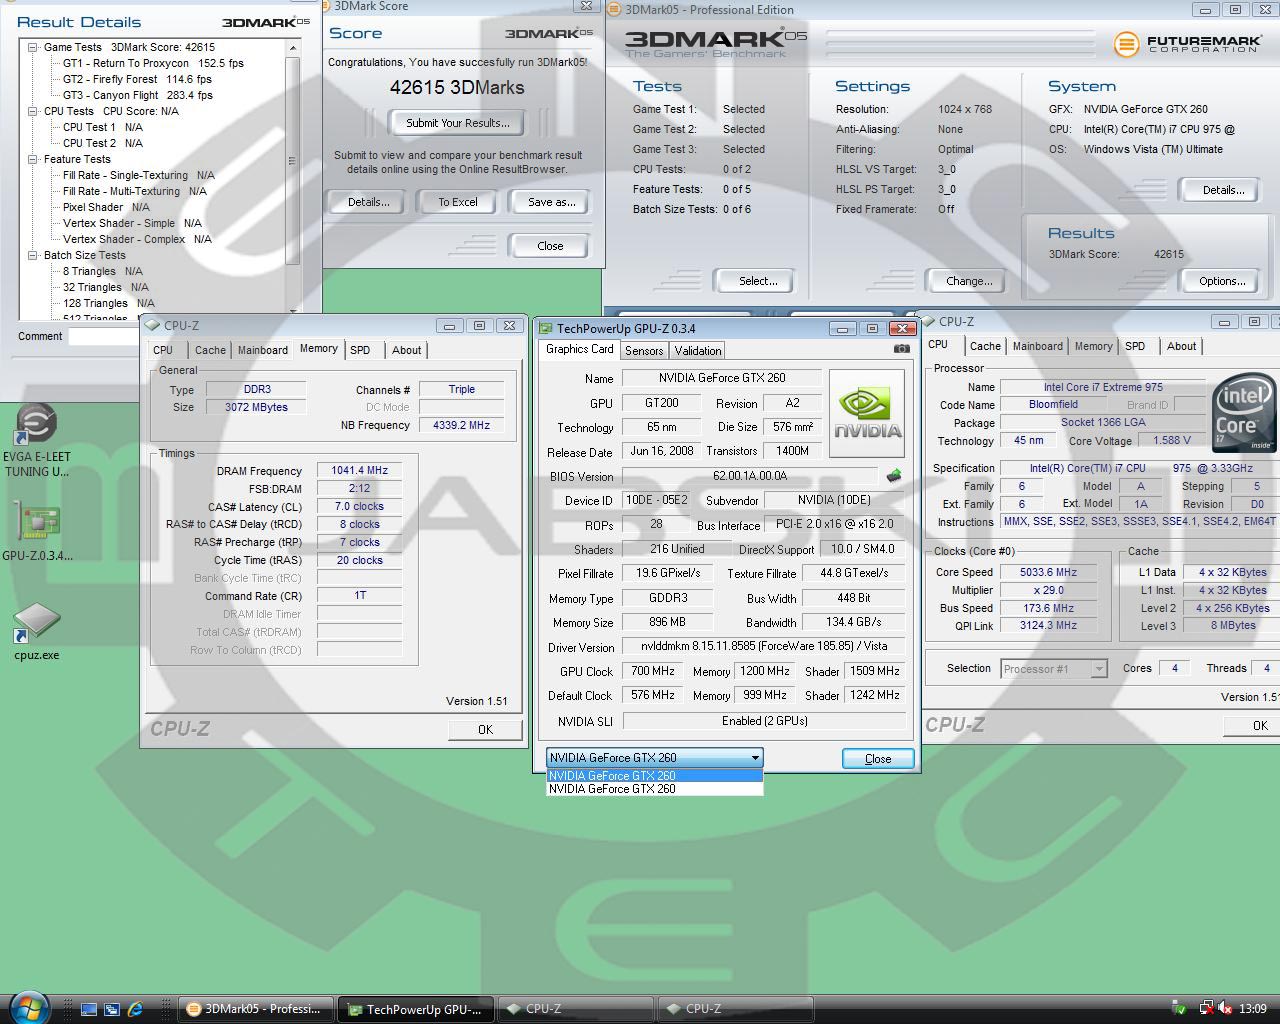Screen dimensions: 1280x1024
Task: Select the Pixel Shader N/A row
Action: [106, 207]
